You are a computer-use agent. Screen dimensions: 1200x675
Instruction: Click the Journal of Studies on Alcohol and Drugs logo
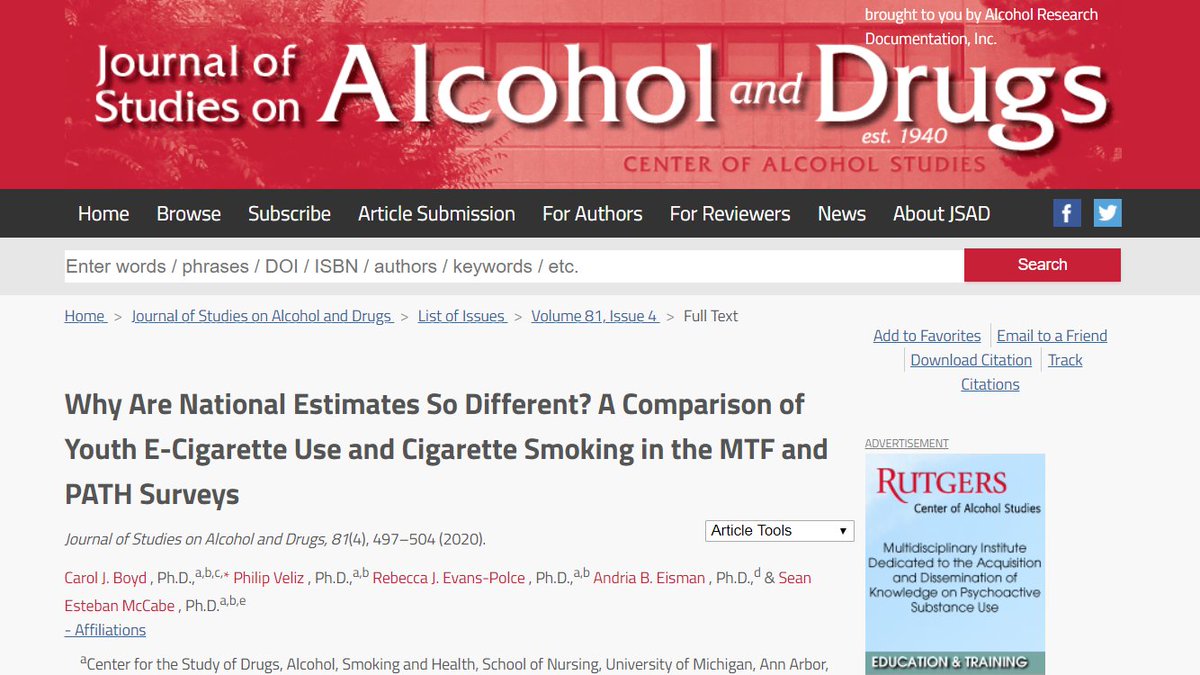click(x=600, y=100)
